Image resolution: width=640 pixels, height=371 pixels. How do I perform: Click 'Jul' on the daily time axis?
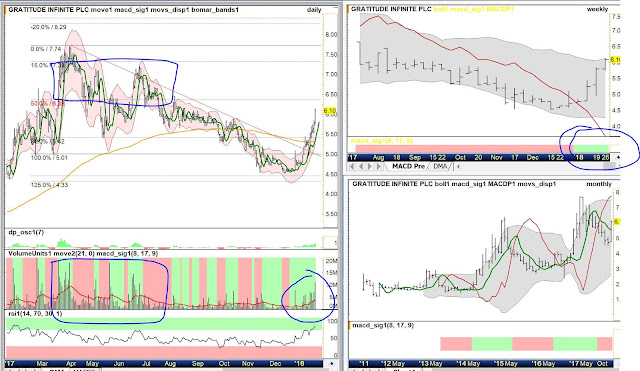(x=145, y=363)
